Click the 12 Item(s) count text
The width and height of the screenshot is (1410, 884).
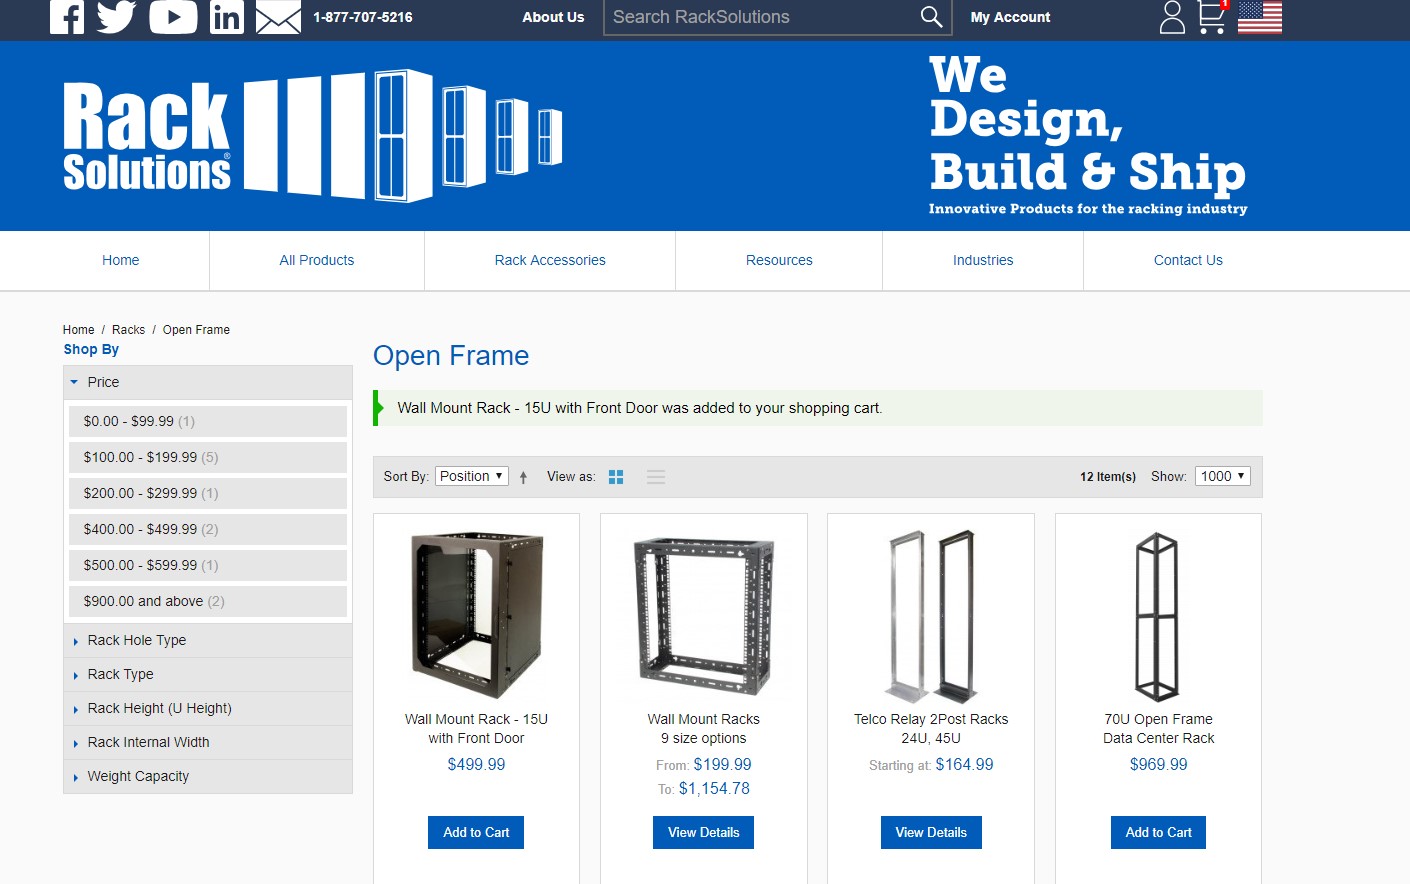pos(1108,477)
